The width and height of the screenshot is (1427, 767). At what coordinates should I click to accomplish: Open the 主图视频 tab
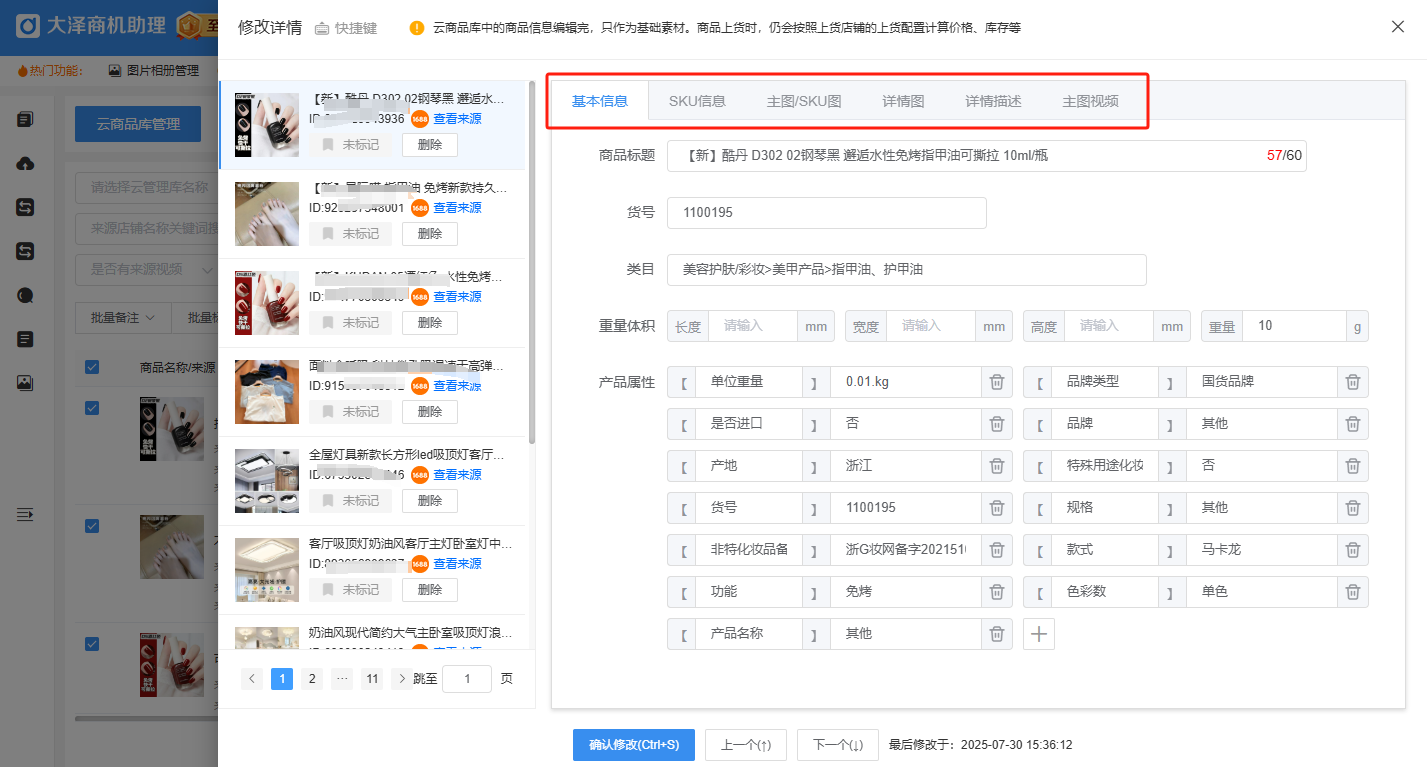[x=1090, y=101]
